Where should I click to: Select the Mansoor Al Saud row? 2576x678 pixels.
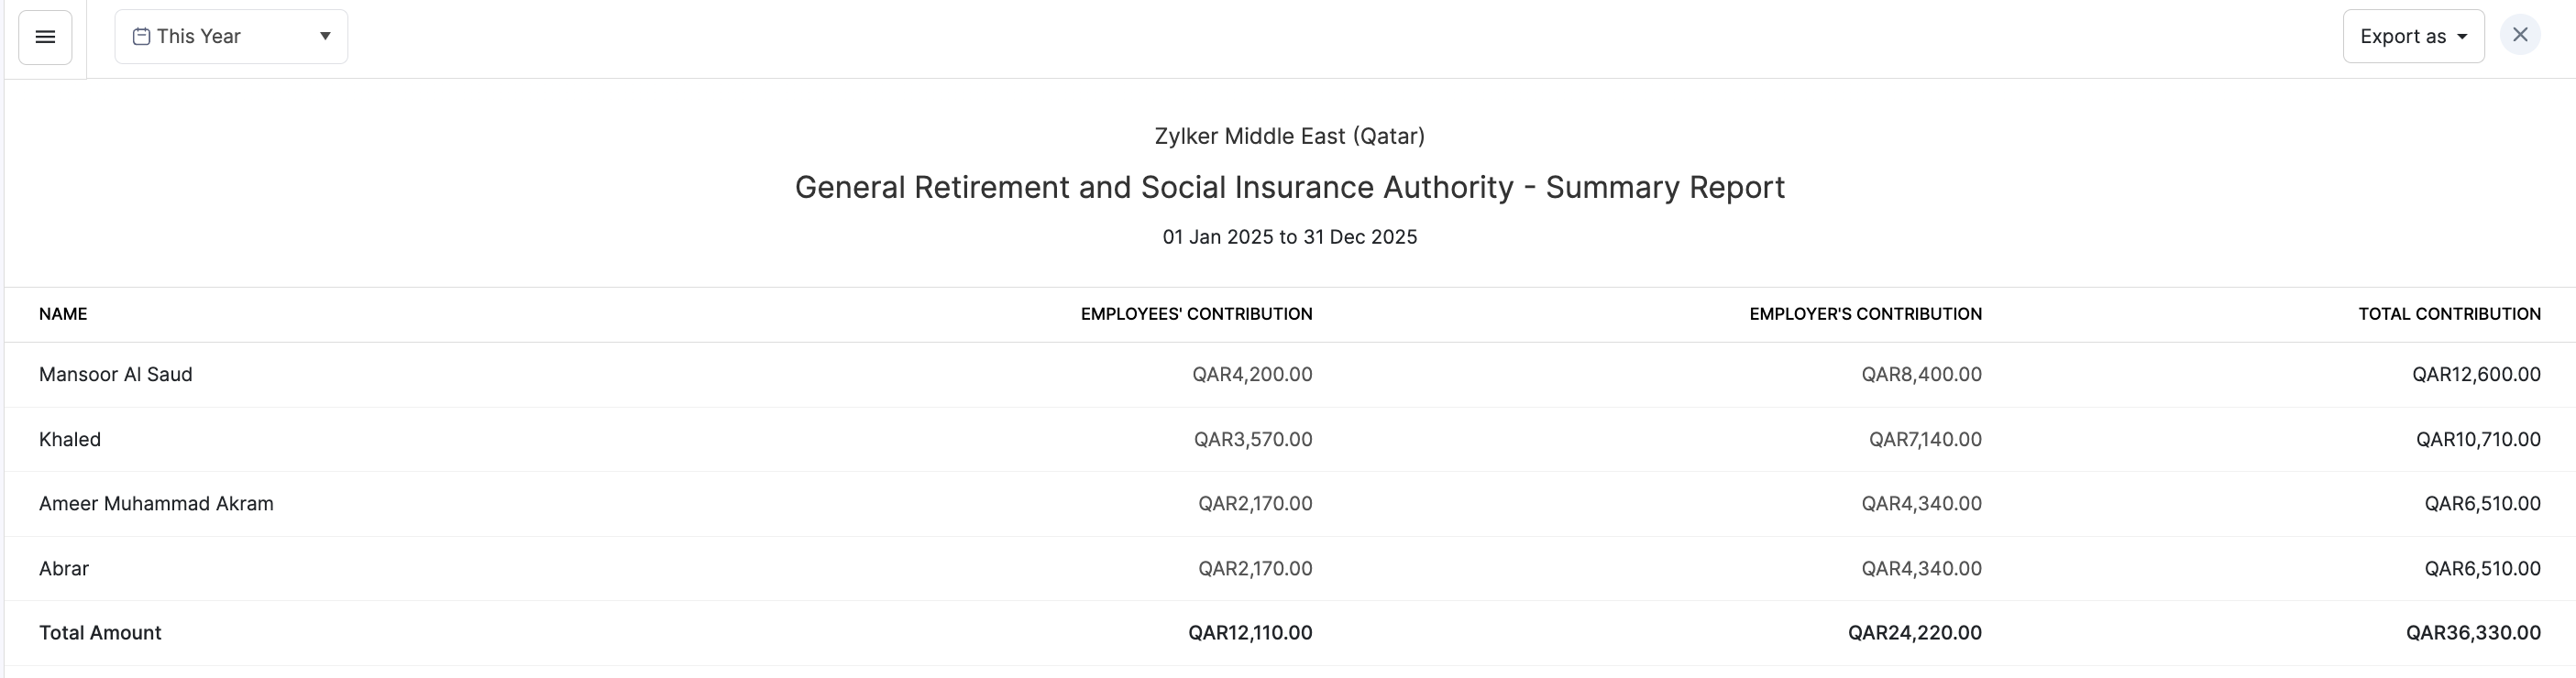click(116, 374)
